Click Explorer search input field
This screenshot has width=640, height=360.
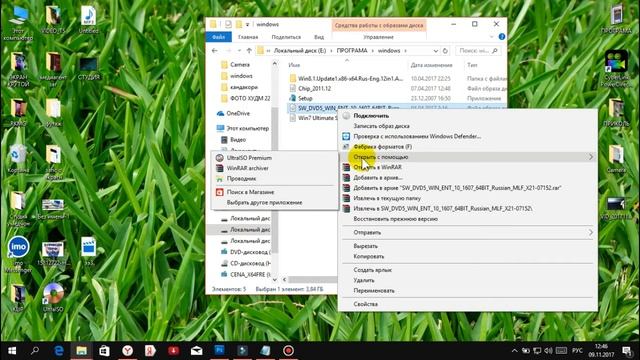coord(478,51)
